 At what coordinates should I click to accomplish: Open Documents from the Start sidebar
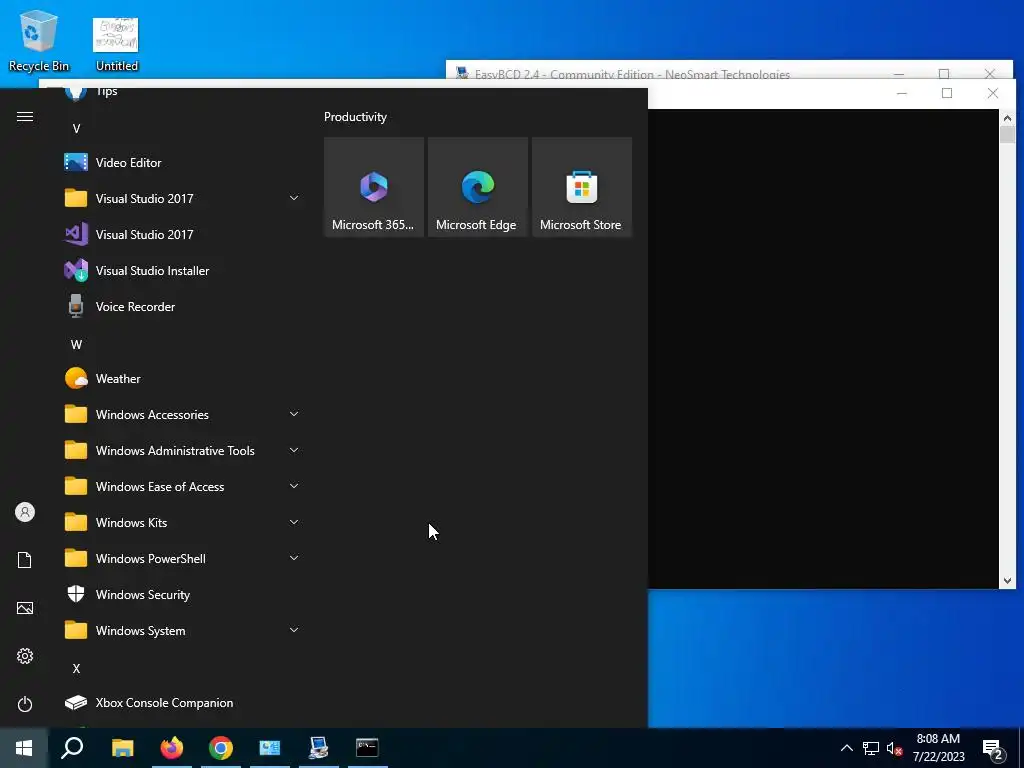point(25,560)
